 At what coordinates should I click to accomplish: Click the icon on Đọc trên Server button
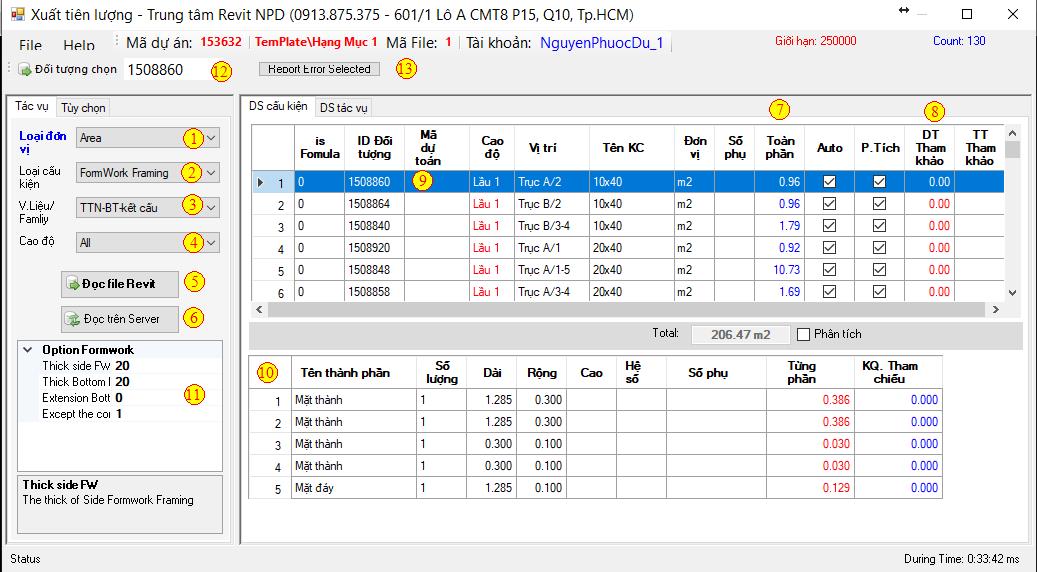coord(73,319)
